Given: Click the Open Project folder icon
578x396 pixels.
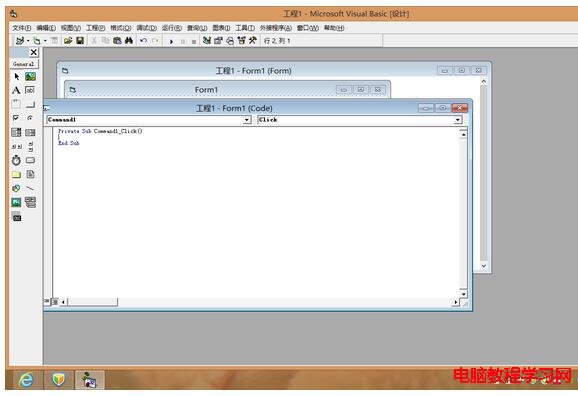Looking at the screenshot, I should (x=68, y=41).
